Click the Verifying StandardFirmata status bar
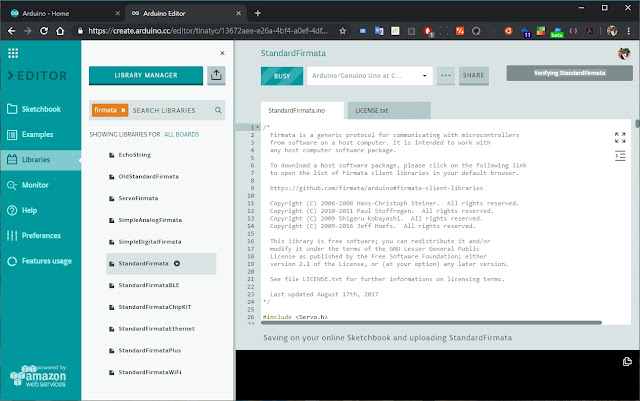 click(569, 73)
